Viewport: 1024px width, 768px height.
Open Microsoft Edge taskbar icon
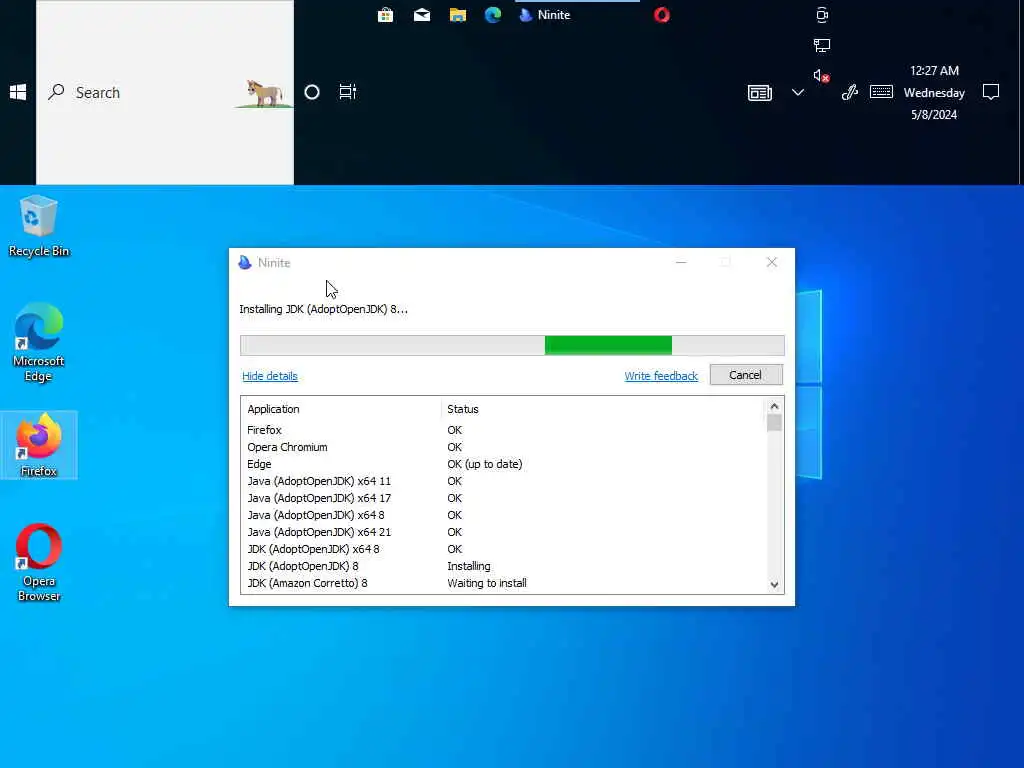click(x=493, y=14)
